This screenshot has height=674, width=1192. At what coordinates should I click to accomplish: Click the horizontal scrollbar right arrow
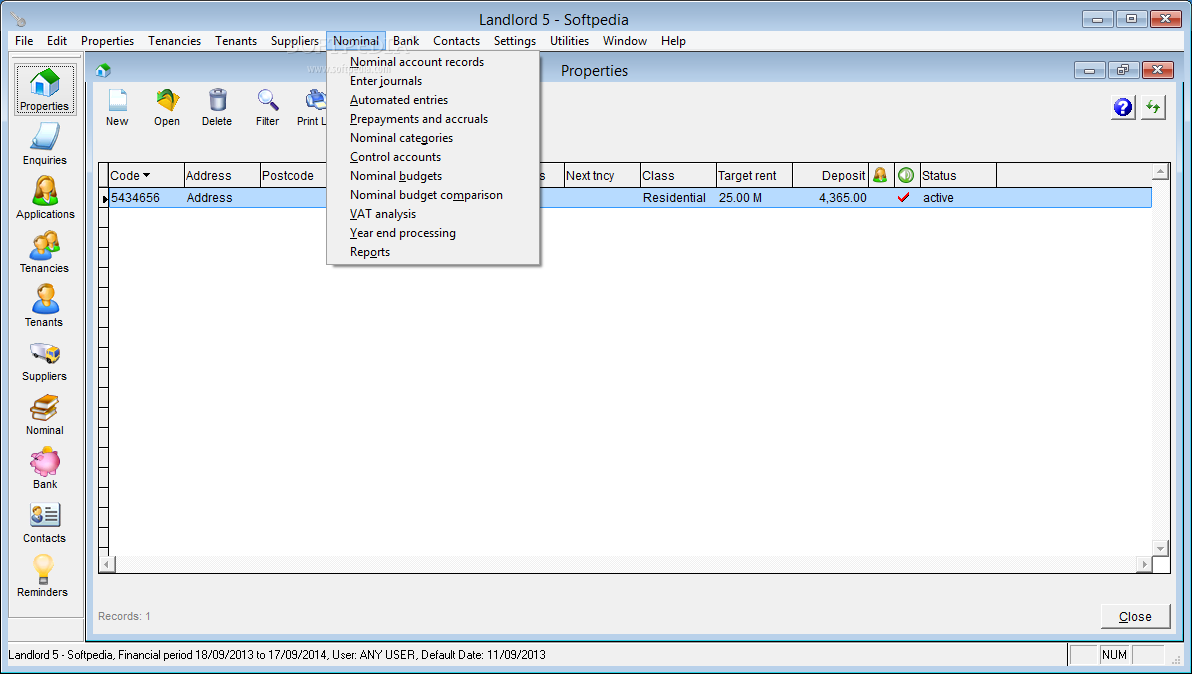(1143, 565)
